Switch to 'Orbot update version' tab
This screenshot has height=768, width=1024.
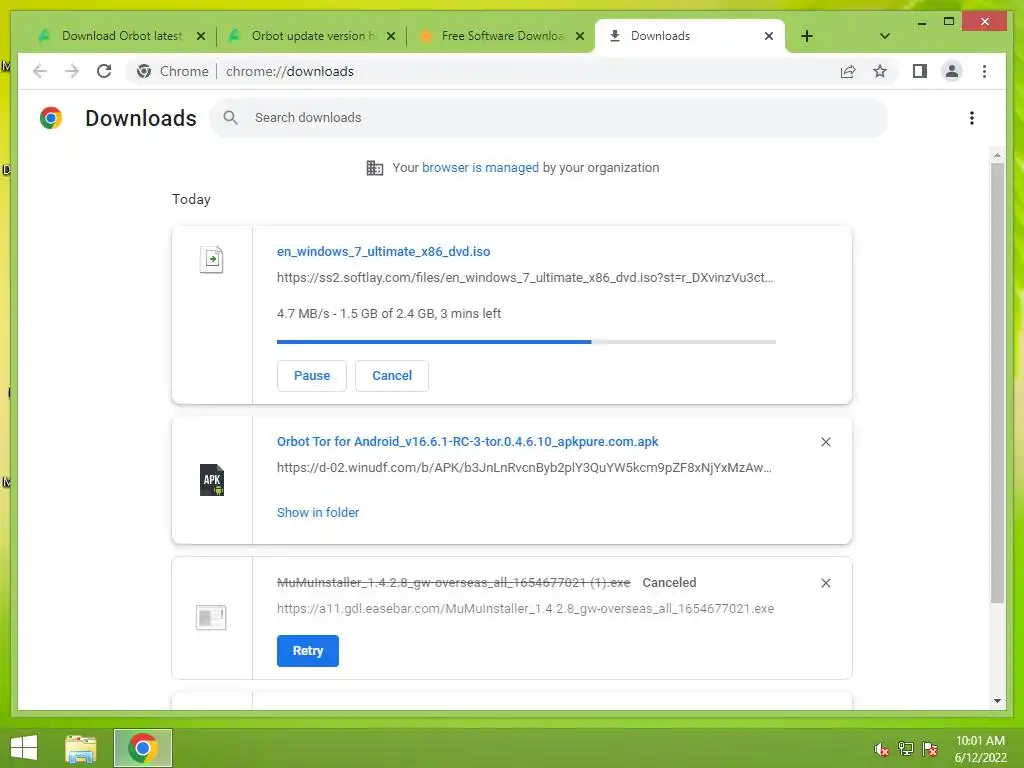point(312,36)
